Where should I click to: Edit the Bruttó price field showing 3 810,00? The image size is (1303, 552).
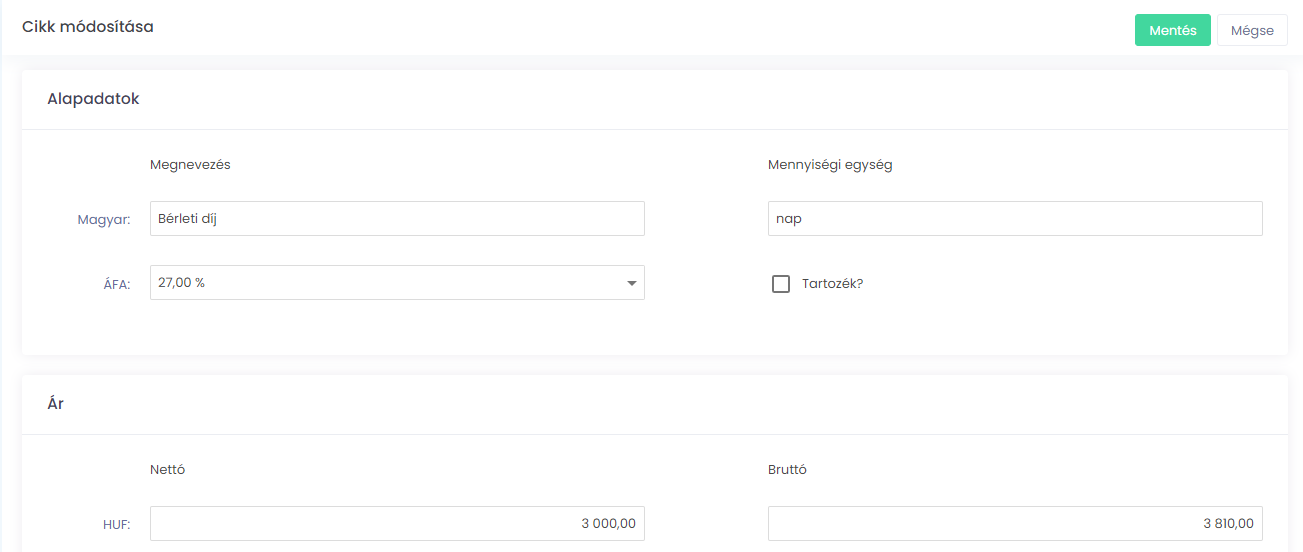(x=1015, y=524)
